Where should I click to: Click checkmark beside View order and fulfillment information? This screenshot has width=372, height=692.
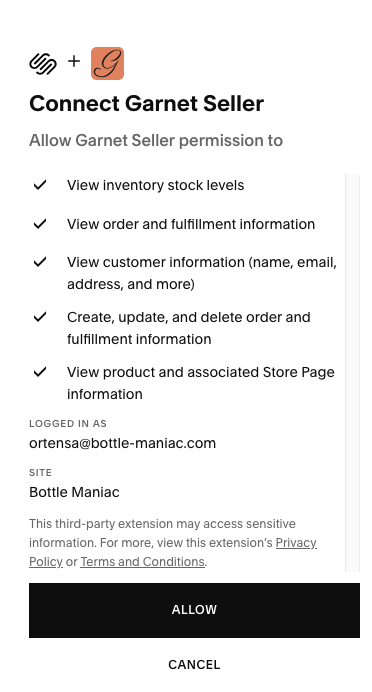coord(40,224)
